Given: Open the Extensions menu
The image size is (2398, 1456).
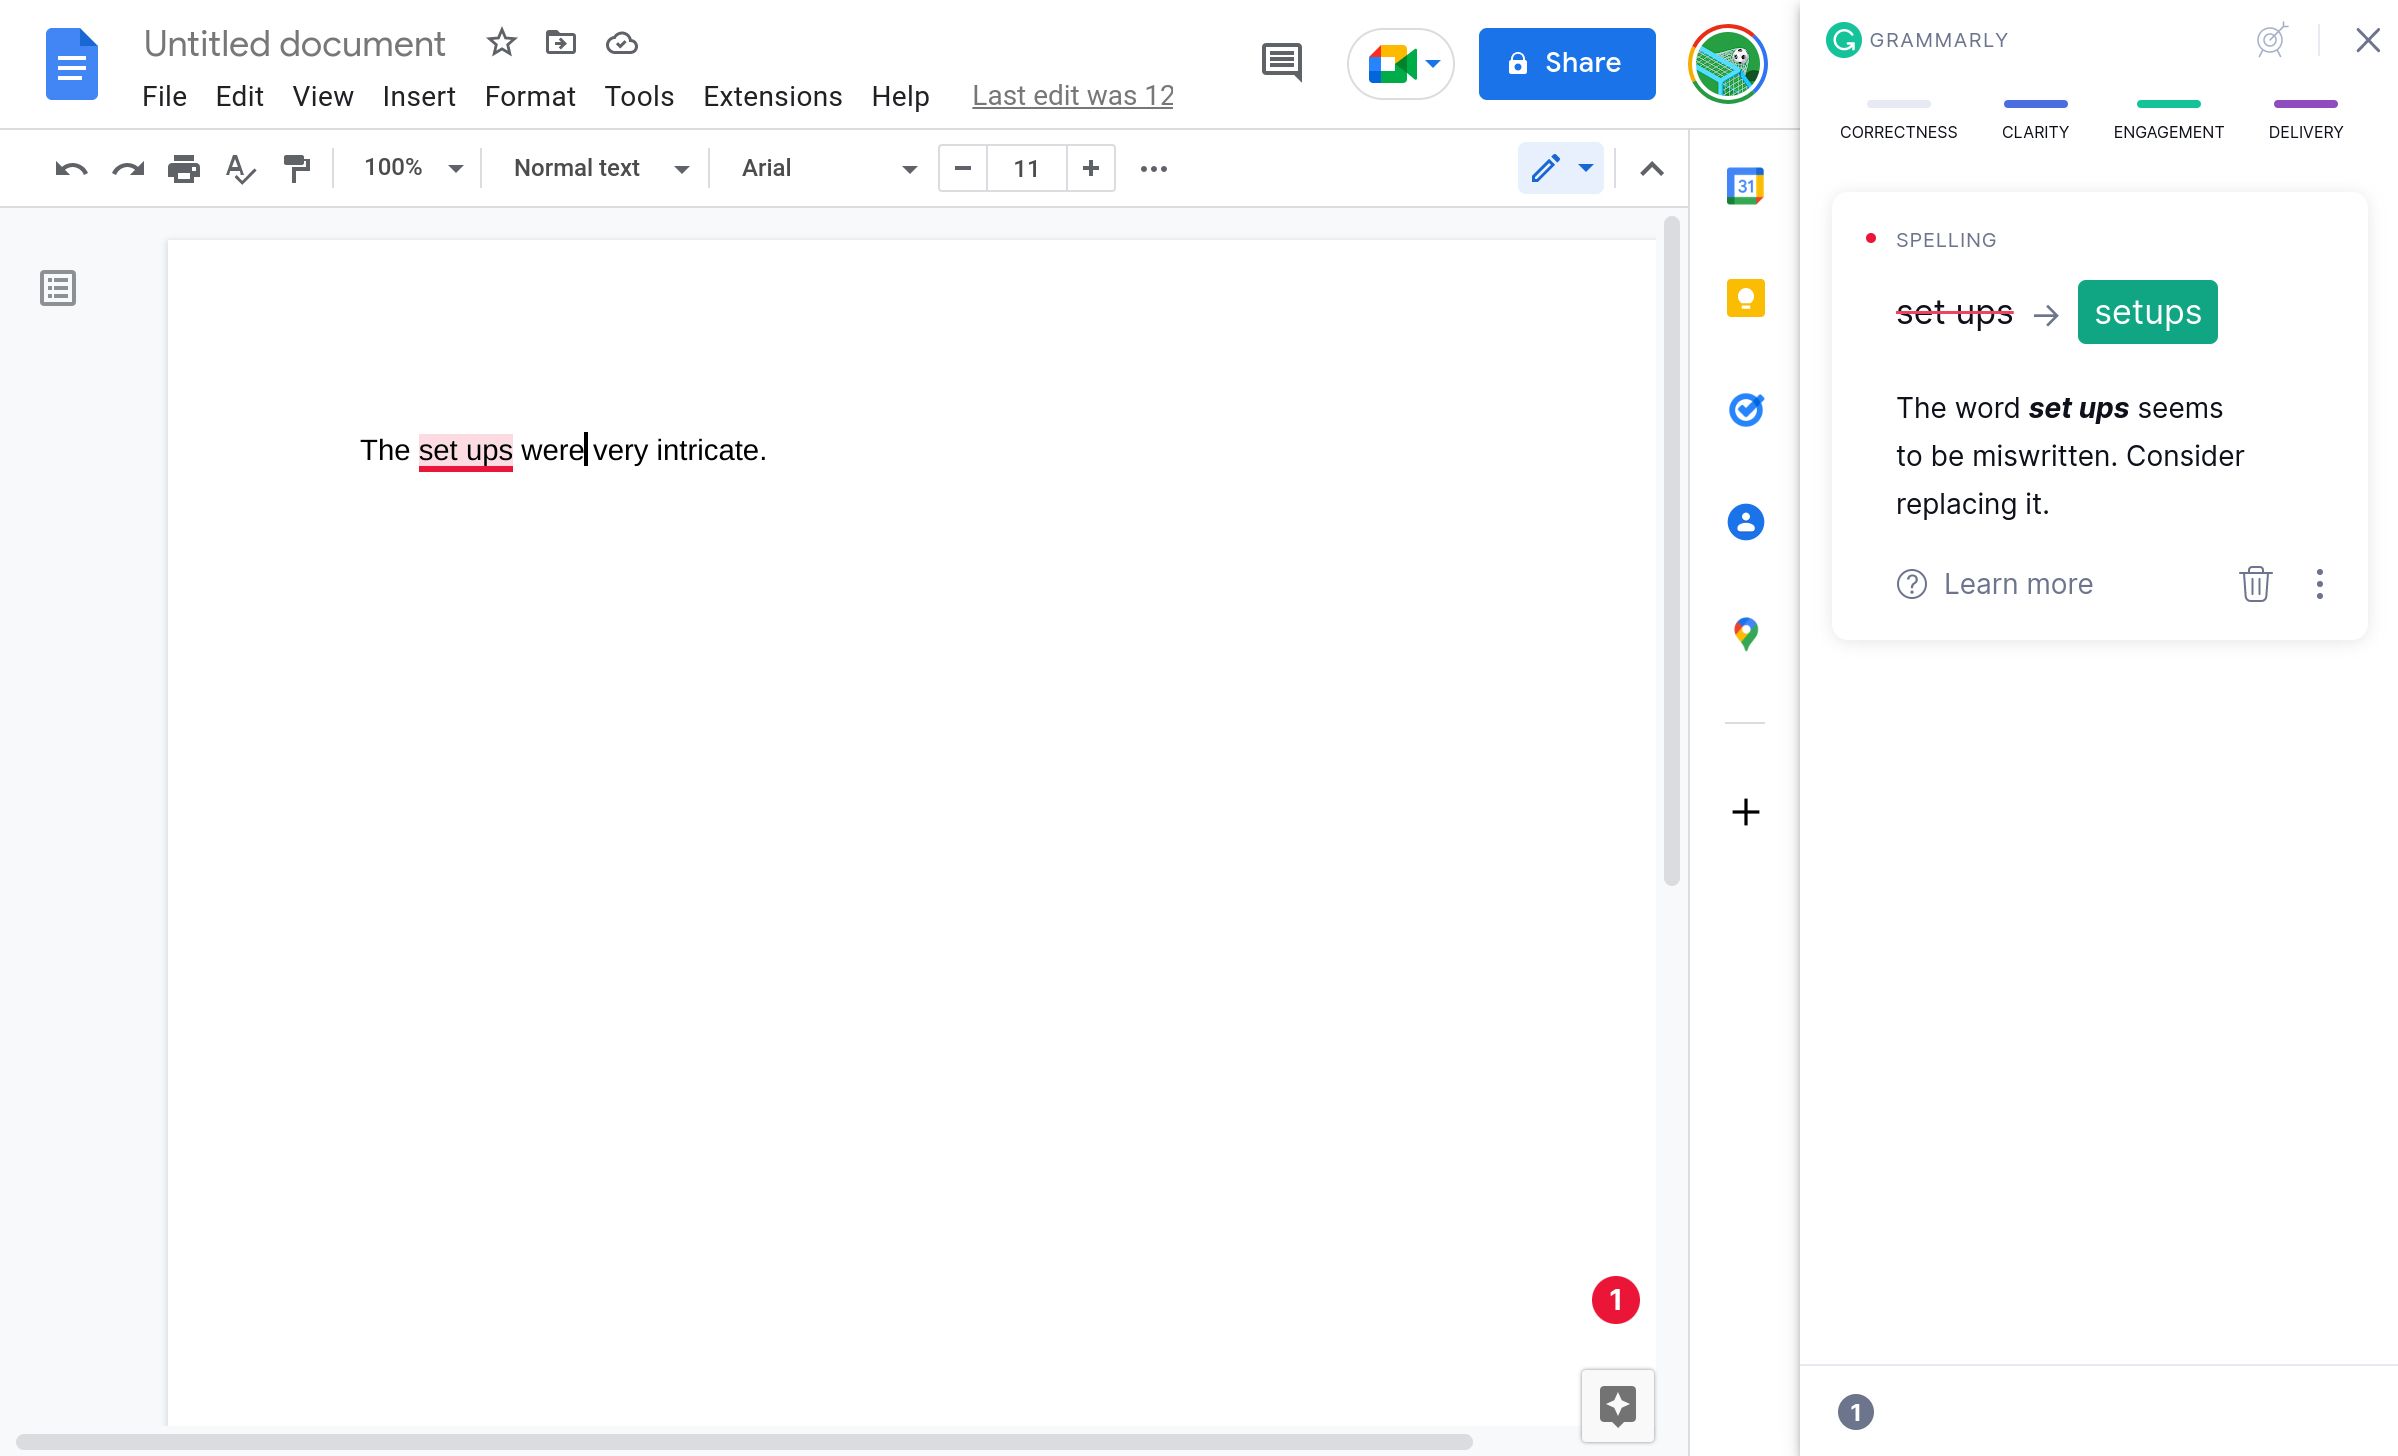Looking at the screenshot, I should point(771,94).
